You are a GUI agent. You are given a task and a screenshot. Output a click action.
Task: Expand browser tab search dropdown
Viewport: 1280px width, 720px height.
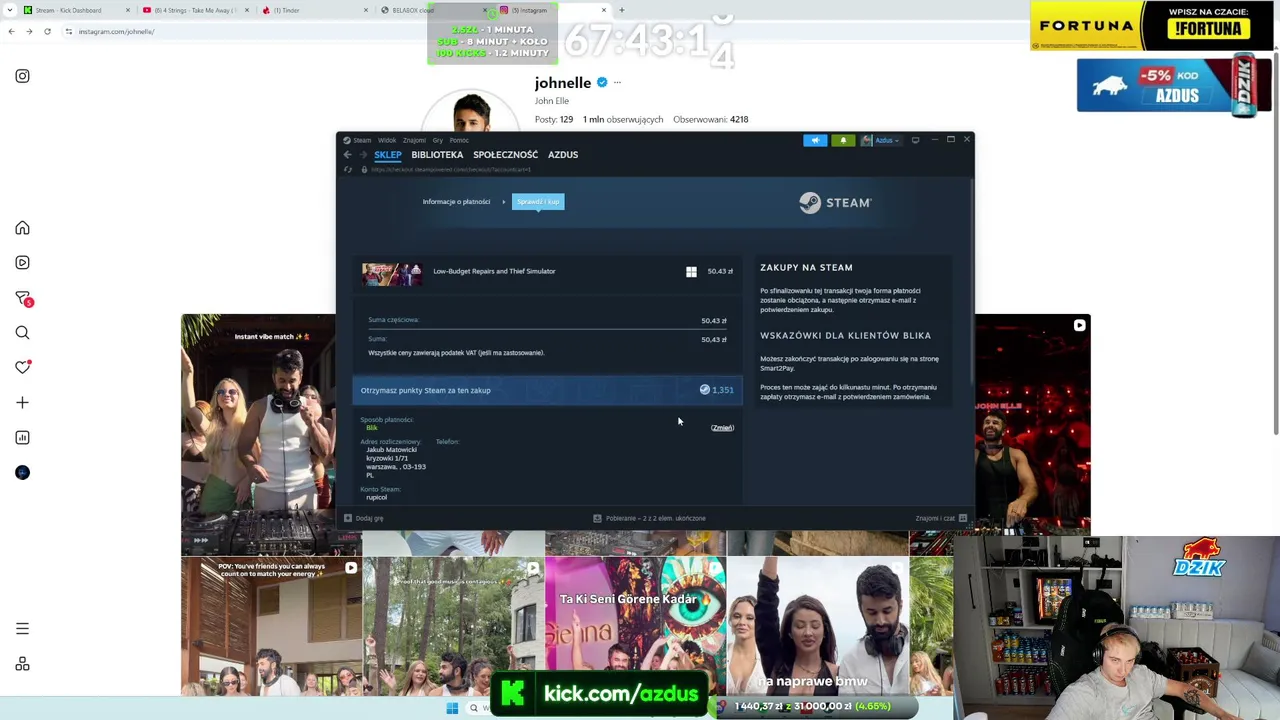click(11, 10)
